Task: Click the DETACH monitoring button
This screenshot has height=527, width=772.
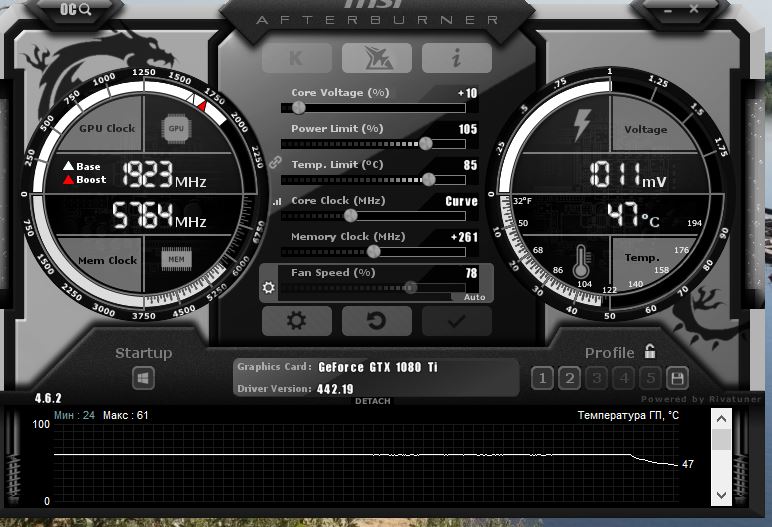Action: point(373,401)
